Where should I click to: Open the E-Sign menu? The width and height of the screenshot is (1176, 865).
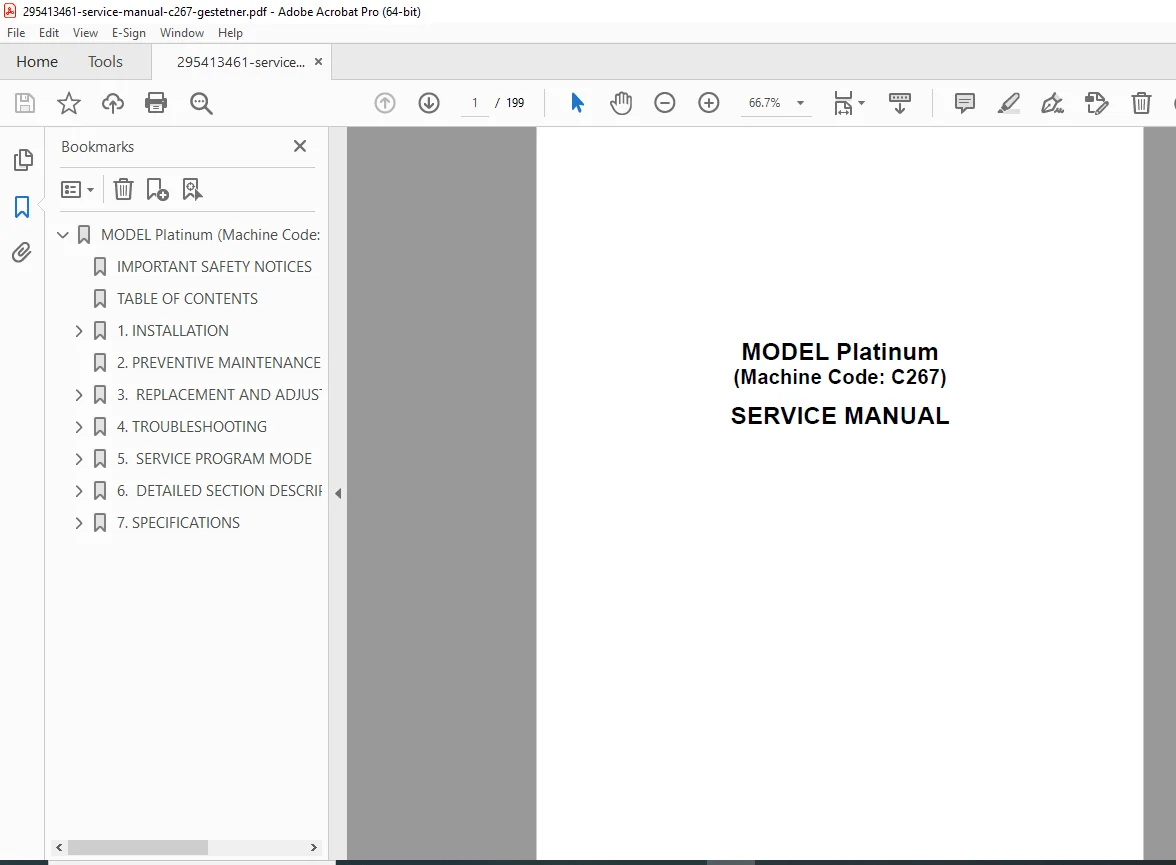(128, 33)
